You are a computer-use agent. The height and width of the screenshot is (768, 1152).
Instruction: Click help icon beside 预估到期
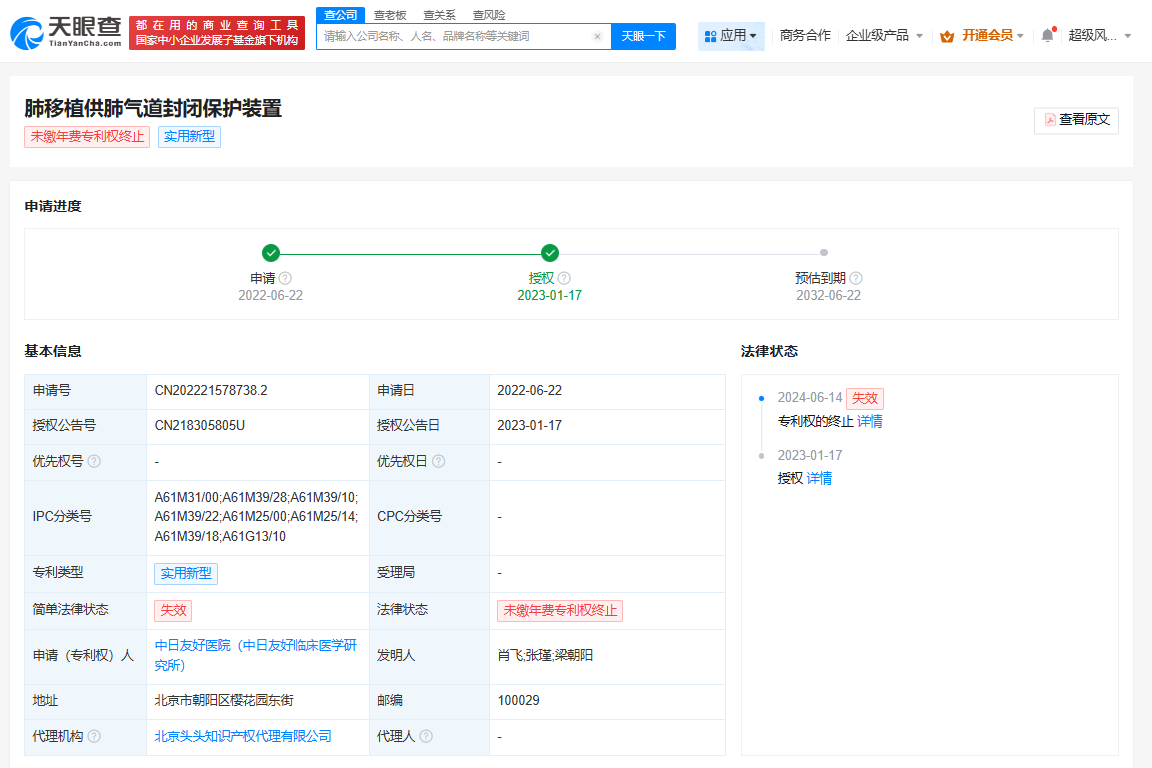coord(854,278)
